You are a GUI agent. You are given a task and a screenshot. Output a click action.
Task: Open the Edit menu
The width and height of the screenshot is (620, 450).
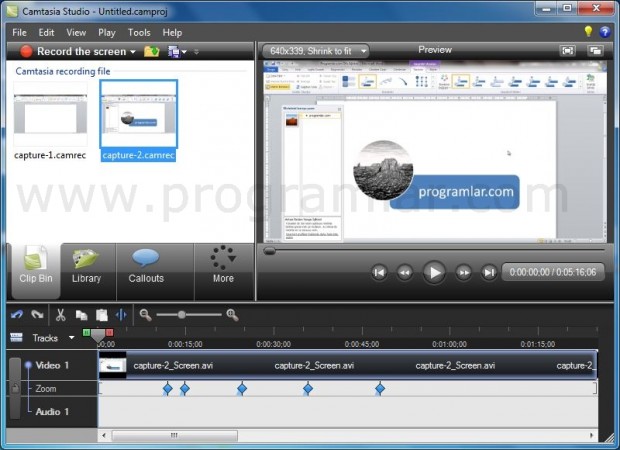(x=46, y=32)
